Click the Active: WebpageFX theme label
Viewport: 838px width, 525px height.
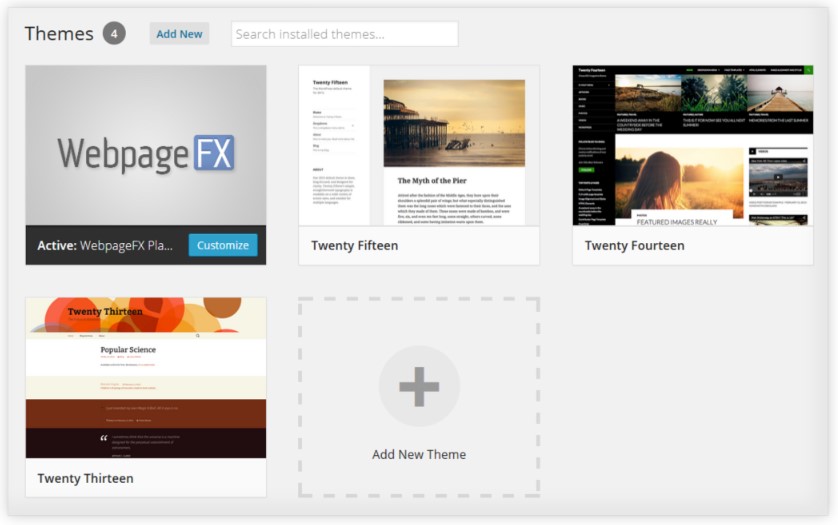click(105, 245)
